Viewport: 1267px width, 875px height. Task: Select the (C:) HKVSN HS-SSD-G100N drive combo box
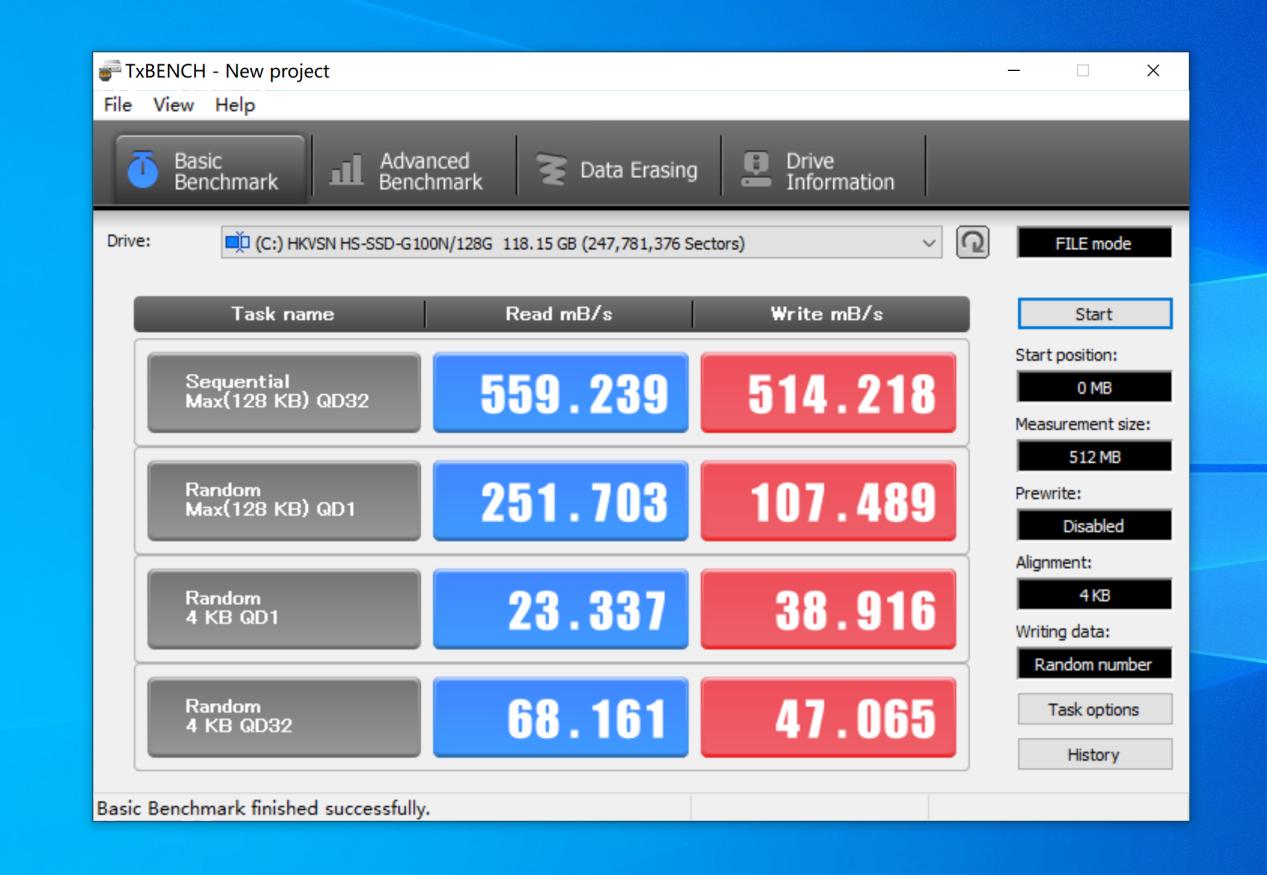581,243
